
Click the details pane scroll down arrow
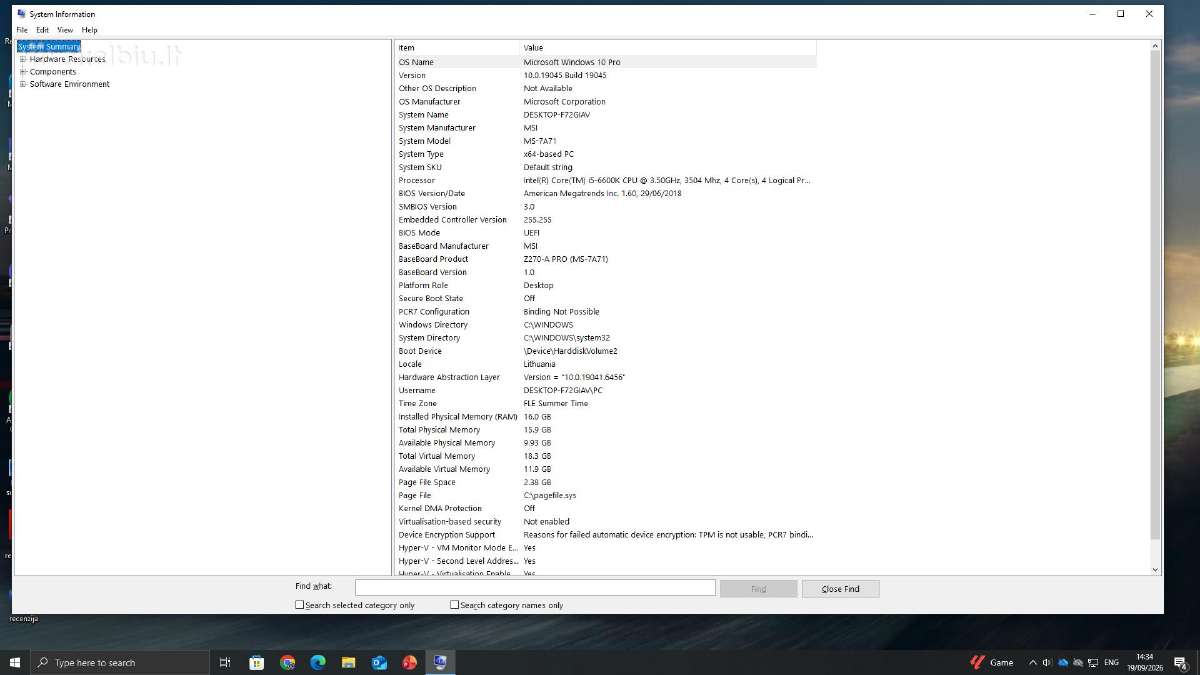click(x=1156, y=569)
